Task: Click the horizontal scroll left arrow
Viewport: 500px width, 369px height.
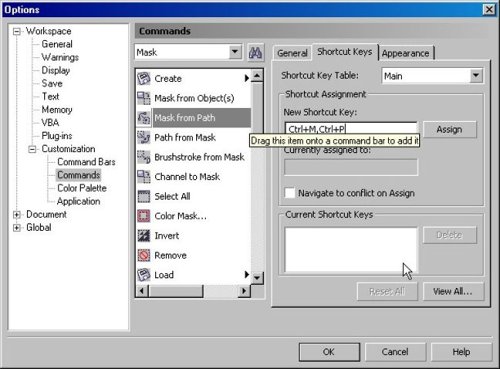Action: (142, 291)
